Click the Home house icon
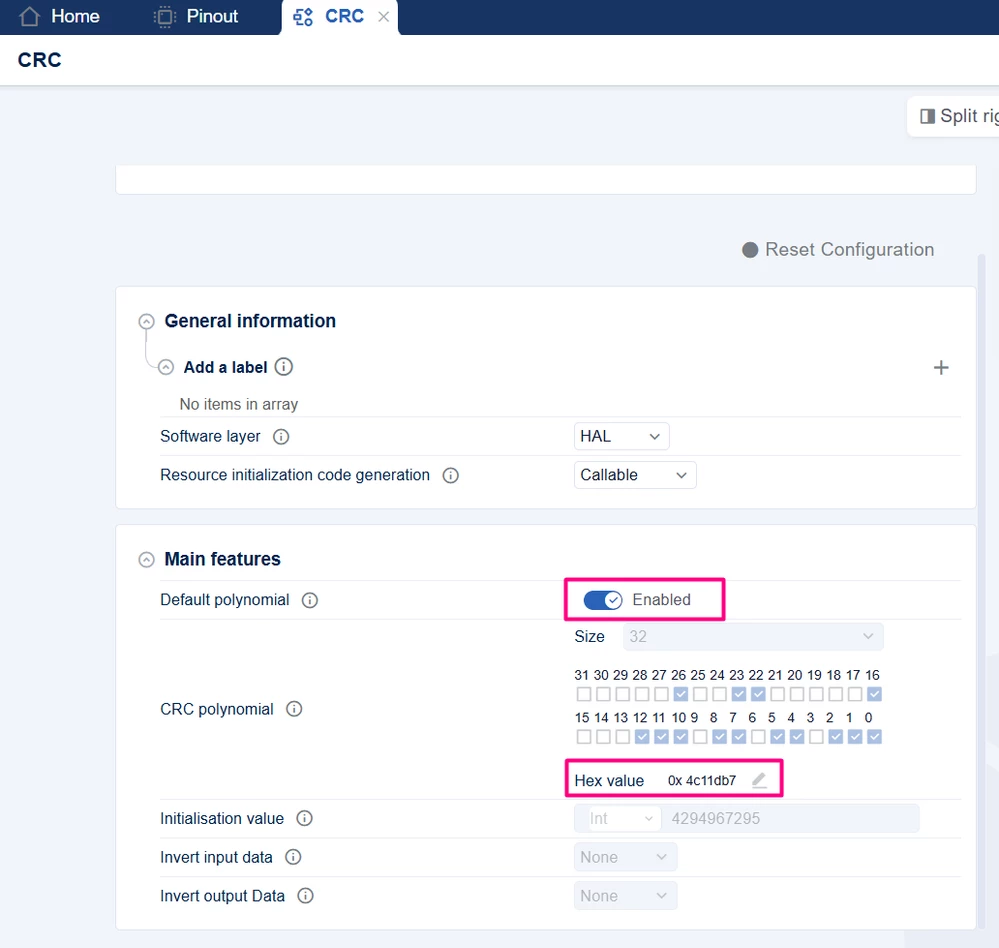The image size is (999, 948). tap(29, 17)
